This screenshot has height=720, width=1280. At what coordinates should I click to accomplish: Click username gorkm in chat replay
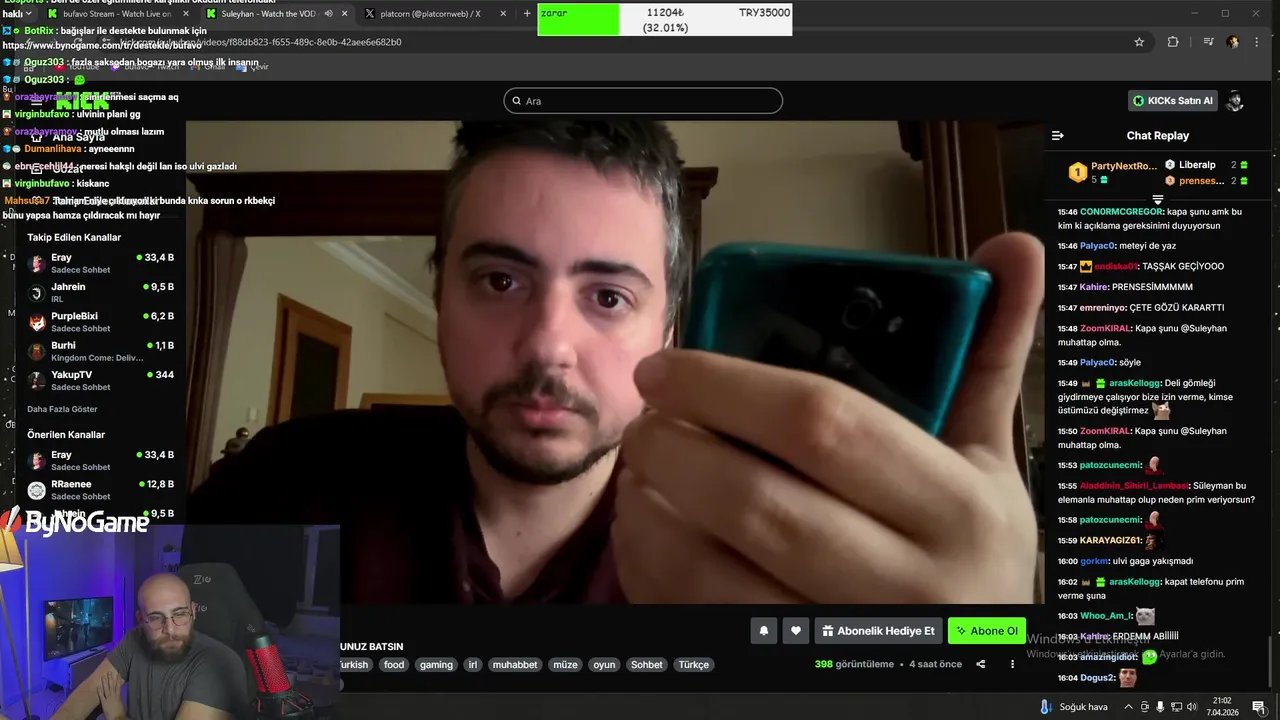[1094, 561]
